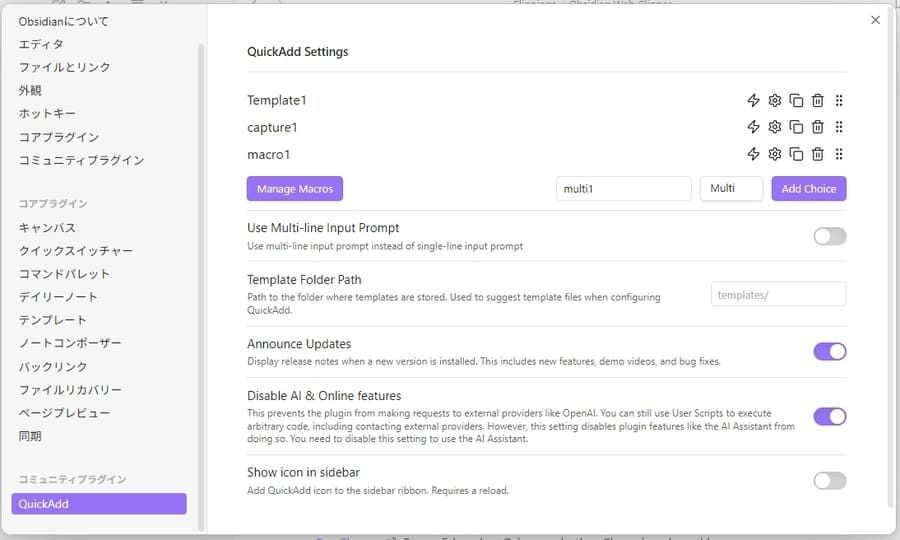Enable Use Multi-line Input Prompt
Image resolution: width=900 pixels, height=540 pixels.
[829, 236]
